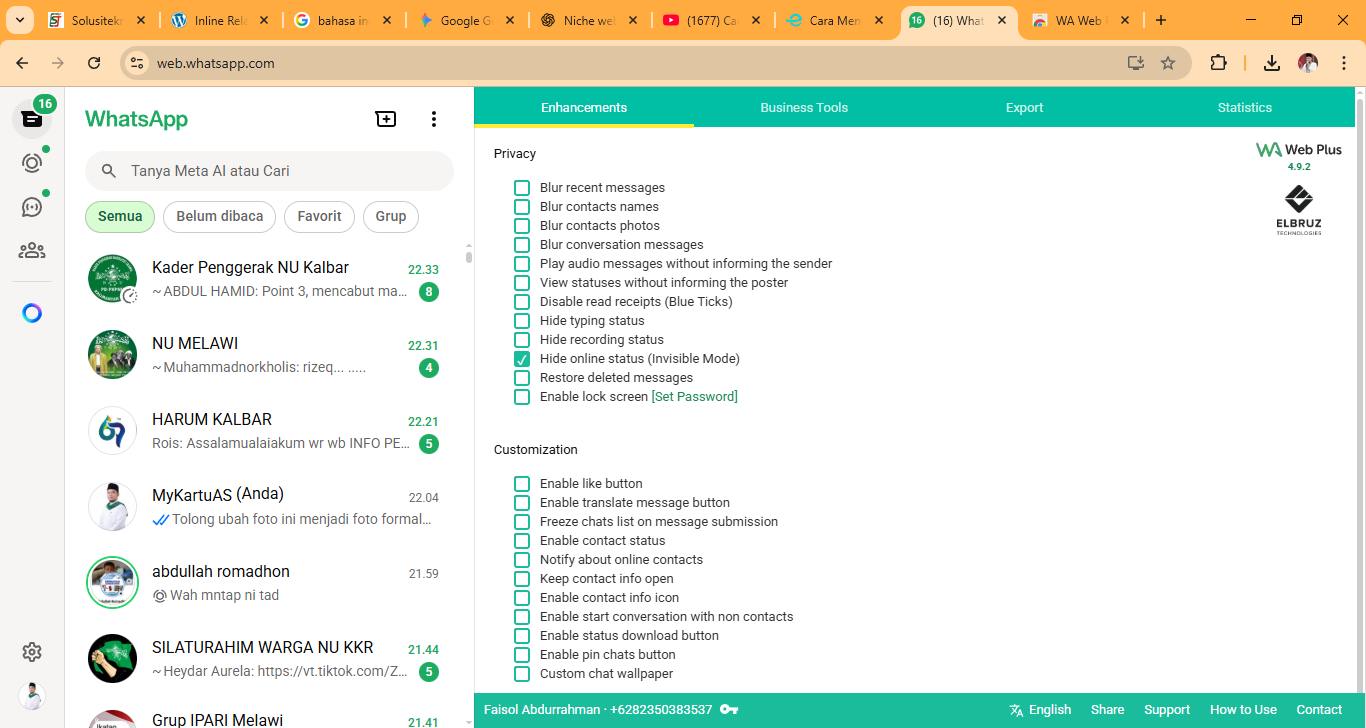This screenshot has height=728, width=1366.
Task: Click the key icon beside the phone number
Action: click(728, 709)
